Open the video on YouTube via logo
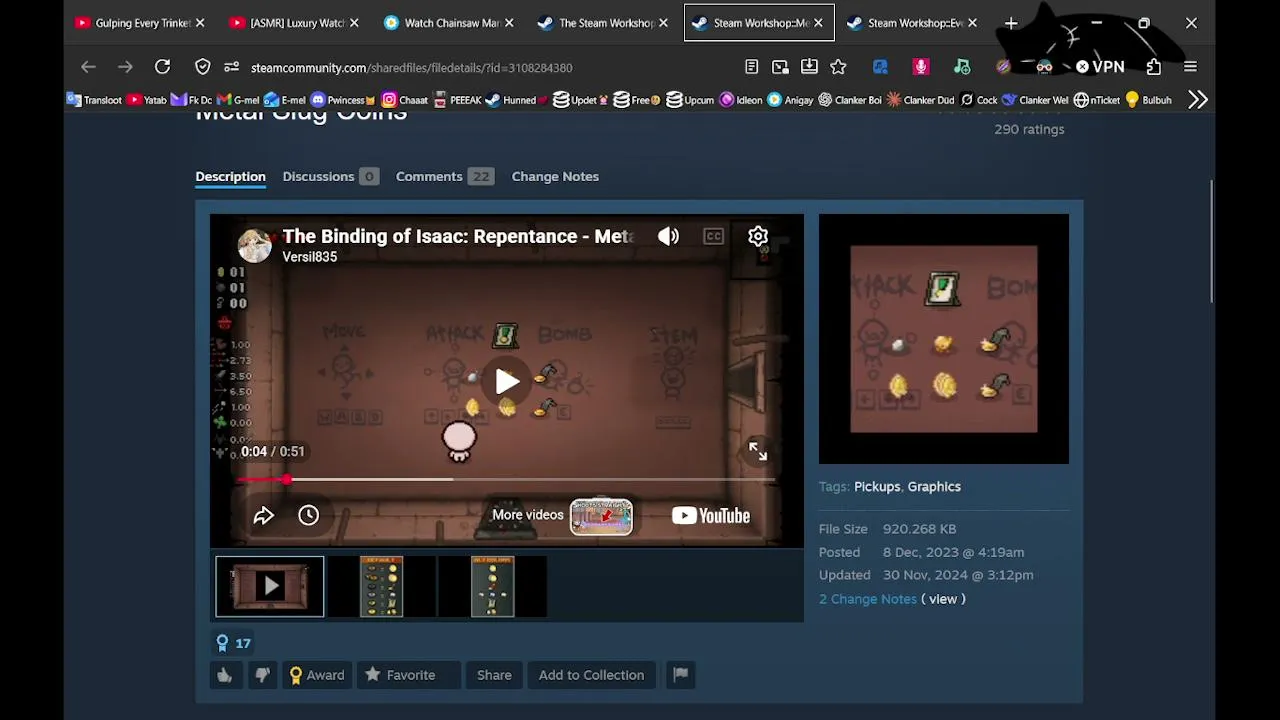This screenshot has height=720, width=1280. (x=711, y=516)
